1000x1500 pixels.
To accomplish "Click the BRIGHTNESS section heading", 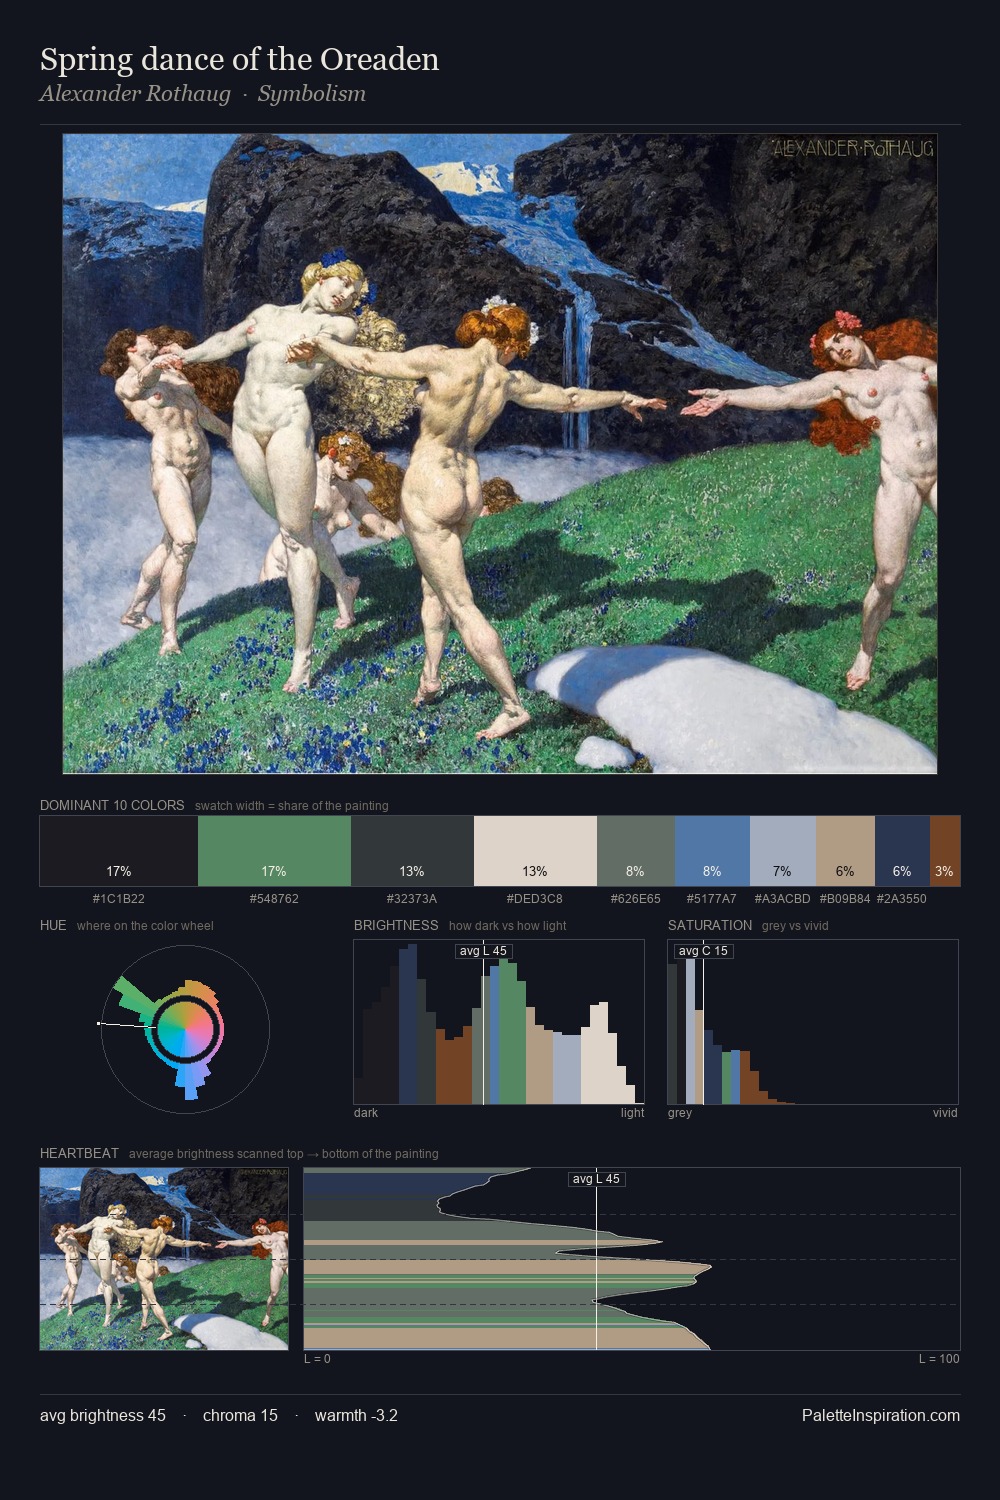I will coord(396,925).
